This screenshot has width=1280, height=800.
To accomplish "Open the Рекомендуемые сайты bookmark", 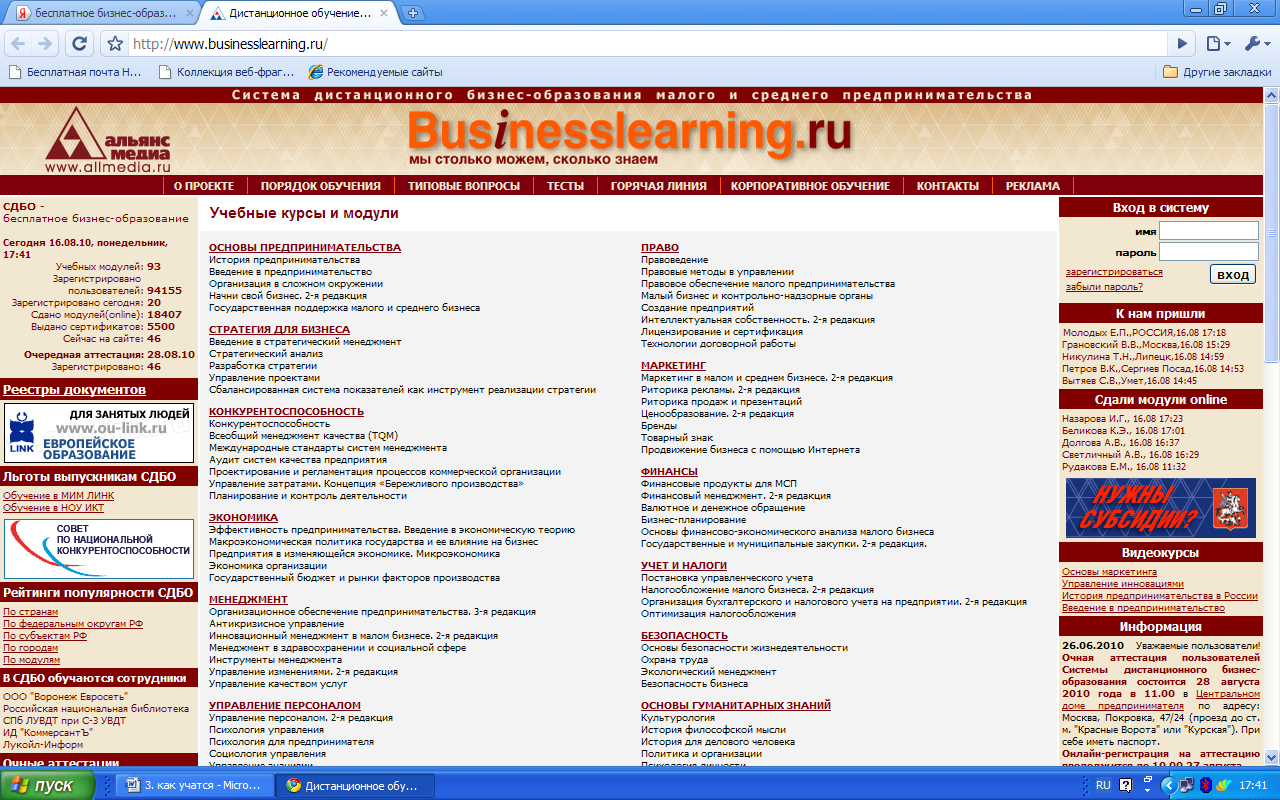I will [375, 72].
